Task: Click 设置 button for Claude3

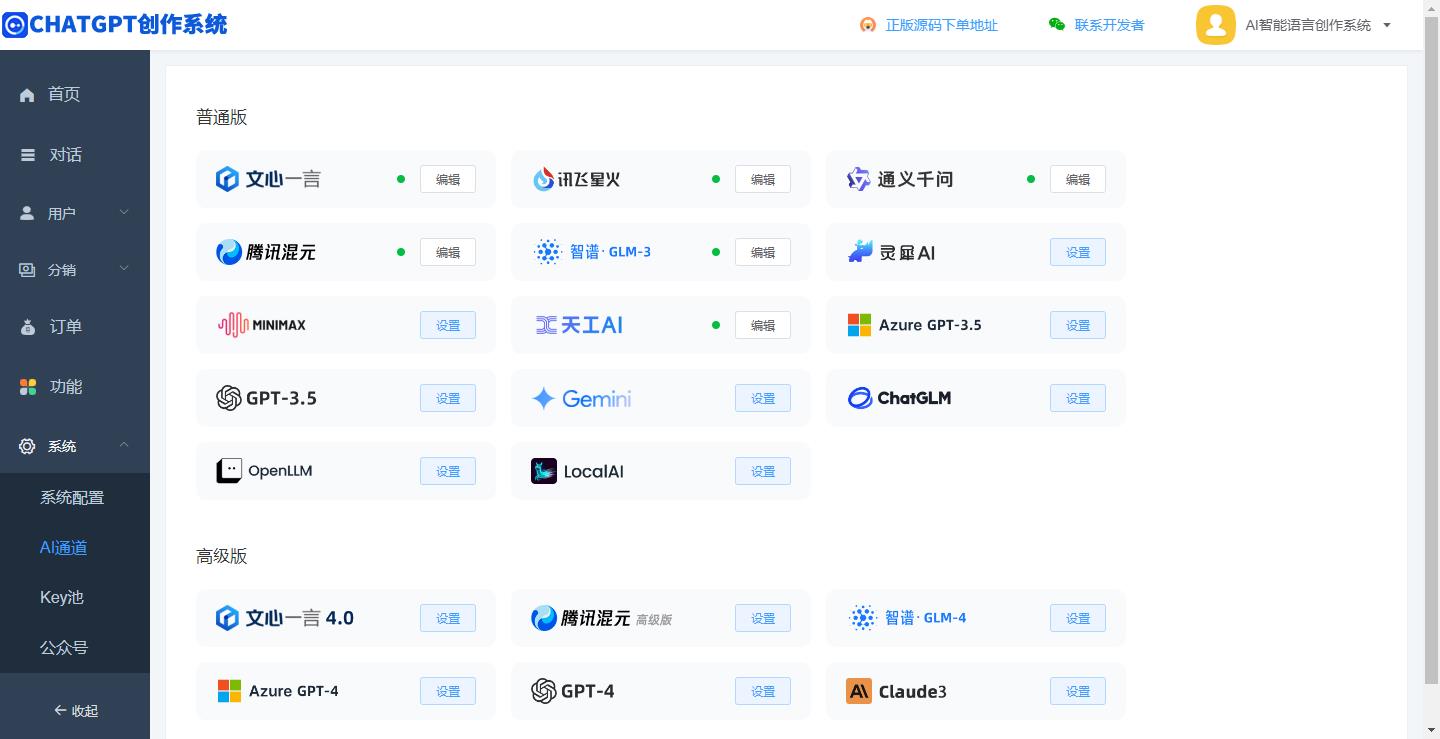Action: [x=1078, y=691]
